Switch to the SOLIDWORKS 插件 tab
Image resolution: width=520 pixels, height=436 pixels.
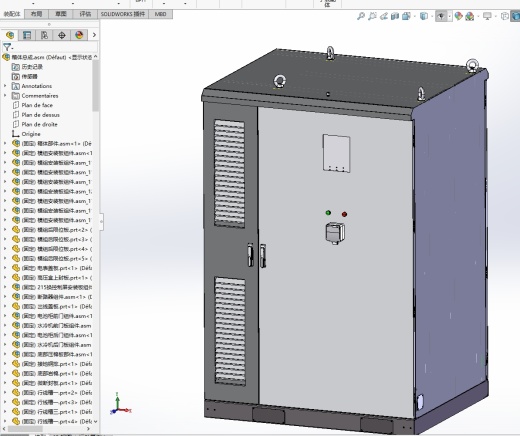[x=123, y=14]
